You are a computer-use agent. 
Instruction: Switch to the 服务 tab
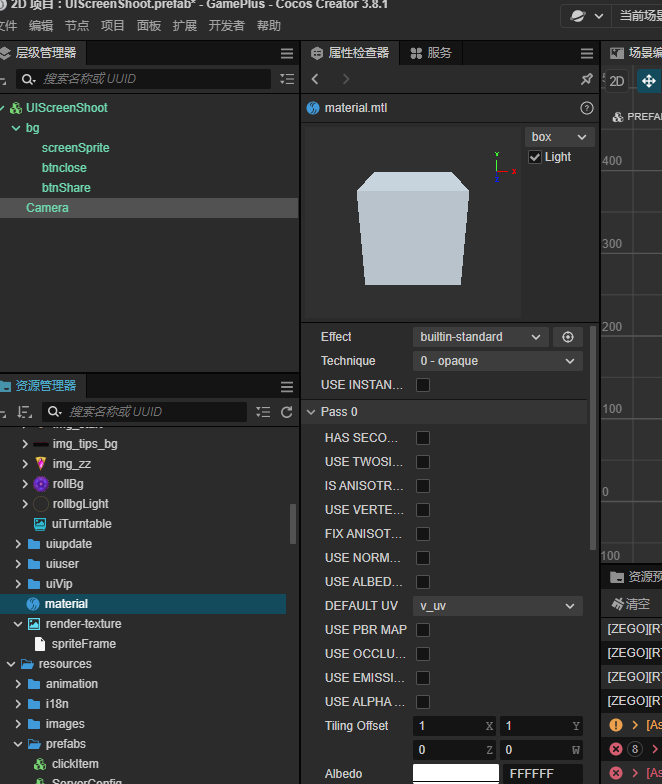click(431, 53)
